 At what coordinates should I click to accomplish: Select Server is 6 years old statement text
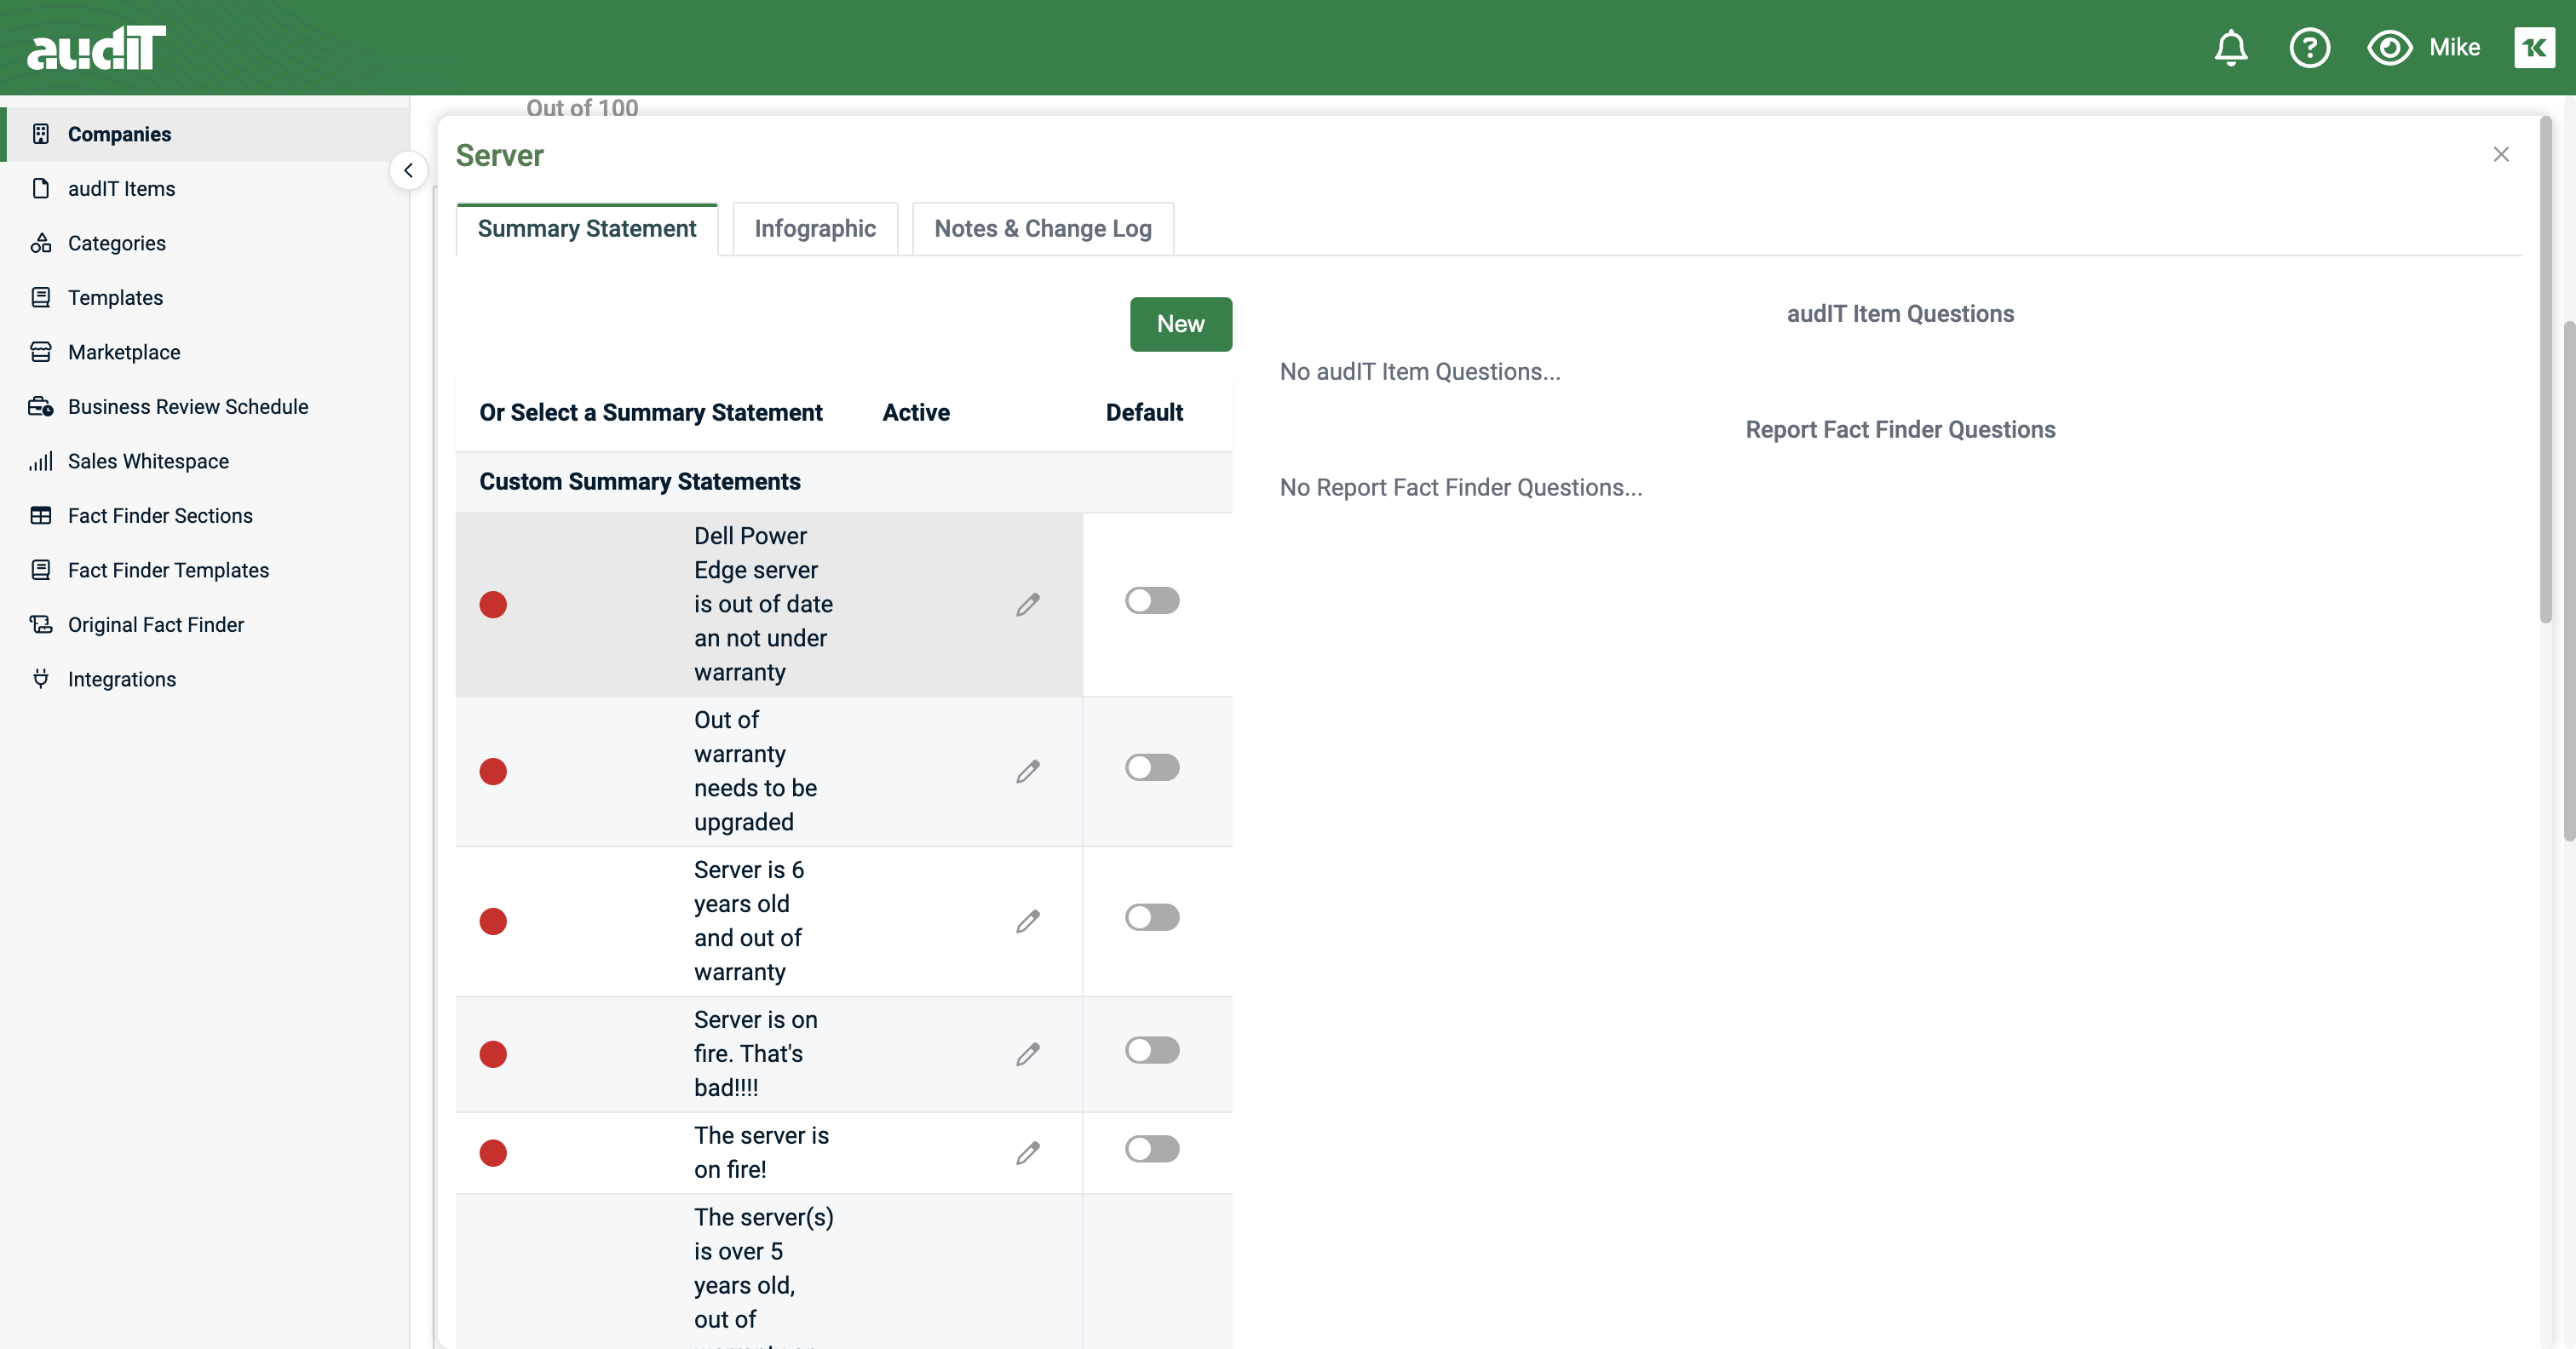click(749, 921)
